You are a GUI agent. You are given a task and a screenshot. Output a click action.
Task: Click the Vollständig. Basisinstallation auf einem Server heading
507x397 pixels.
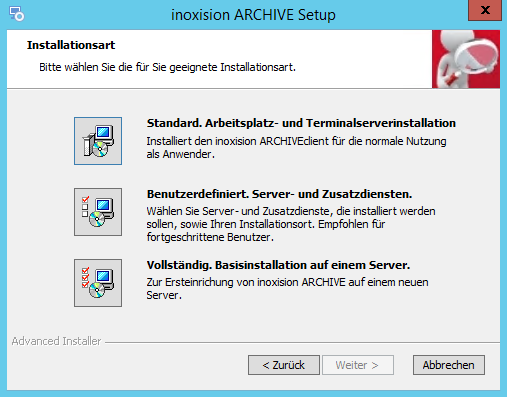point(278,265)
